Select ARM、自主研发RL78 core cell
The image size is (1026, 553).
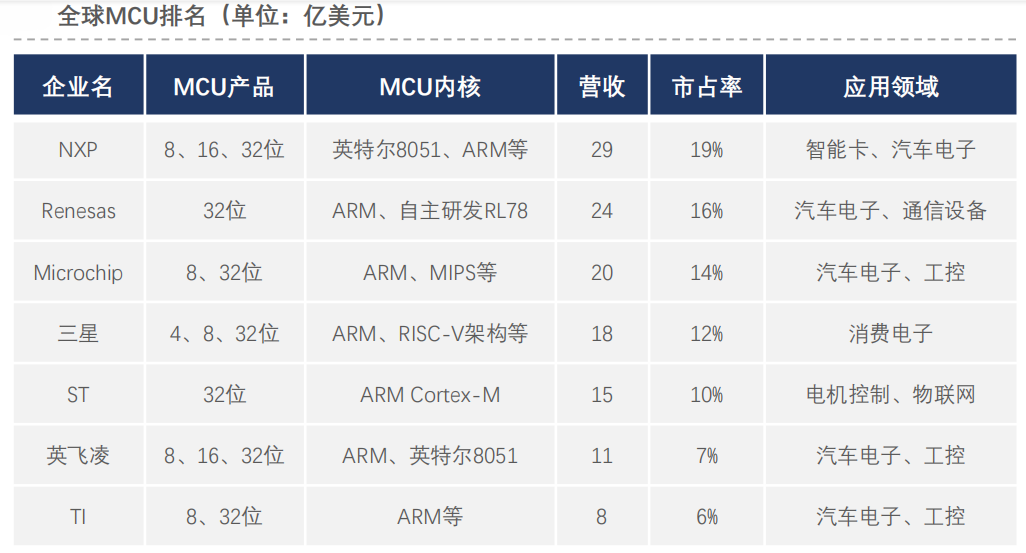pyautogui.click(x=431, y=211)
